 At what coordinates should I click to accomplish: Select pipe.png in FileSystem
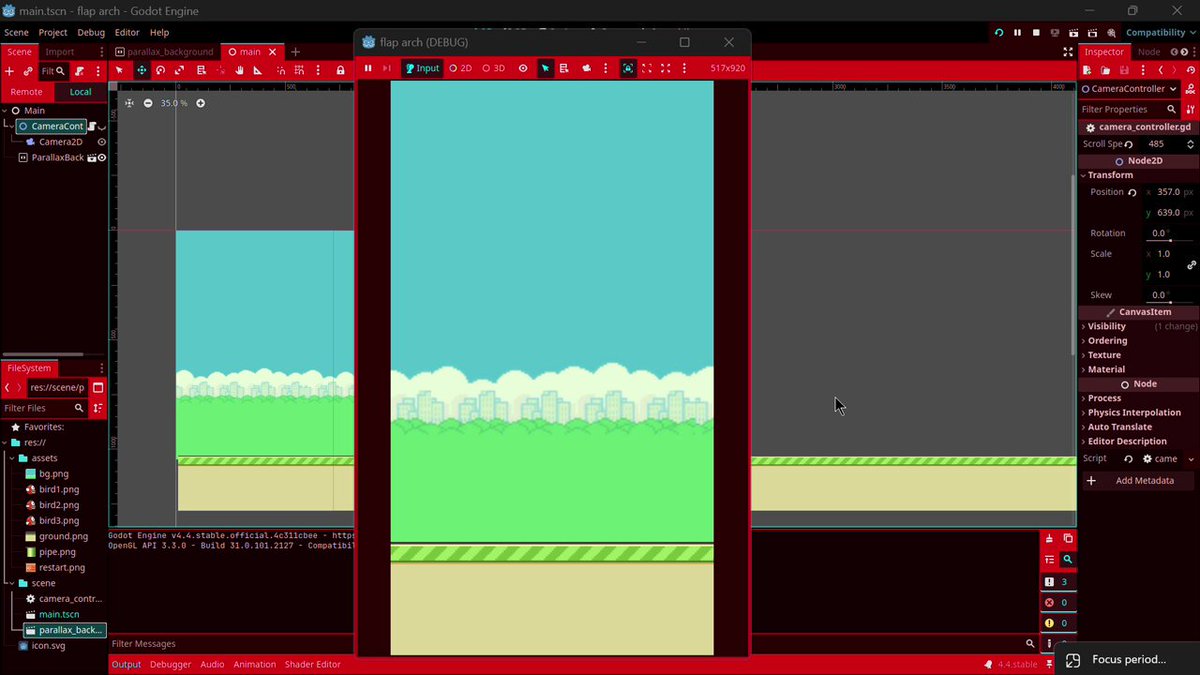pyautogui.click(x=57, y=552)
